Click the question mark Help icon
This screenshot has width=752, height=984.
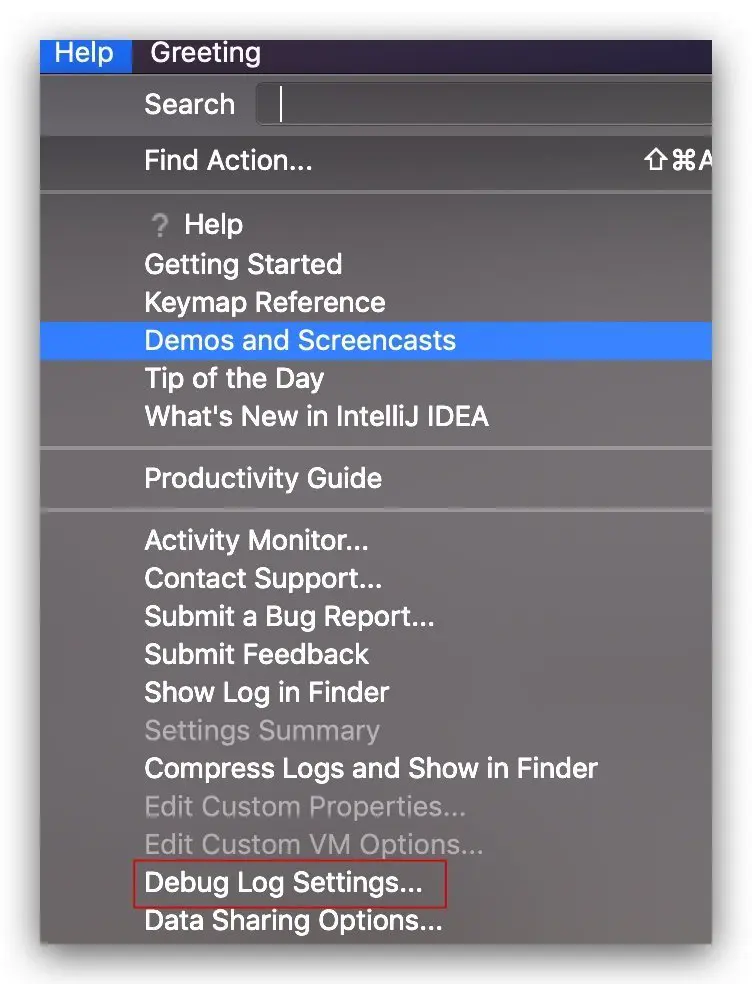click(x=158, y=226)
